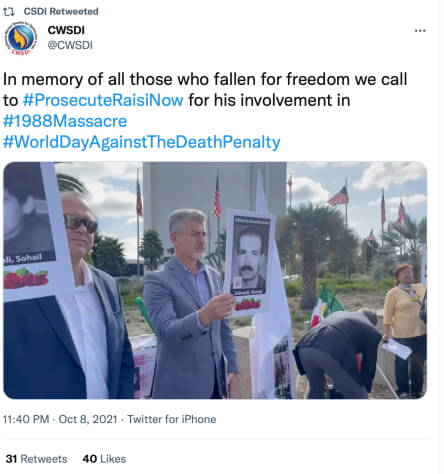Image resolution: width=444 pixels, height=474 pixels.
Task: Click the retweet arrows icon beside CSDI Retweeted
Action: pyautogui.click(x=9, y=12)
